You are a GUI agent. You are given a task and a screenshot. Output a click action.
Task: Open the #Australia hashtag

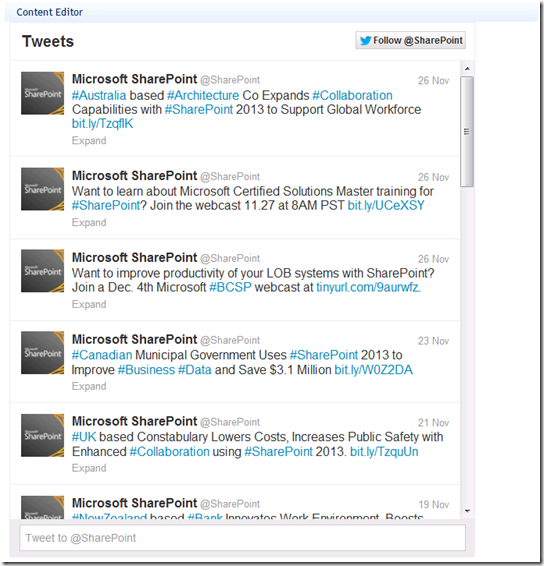[99, 95]
